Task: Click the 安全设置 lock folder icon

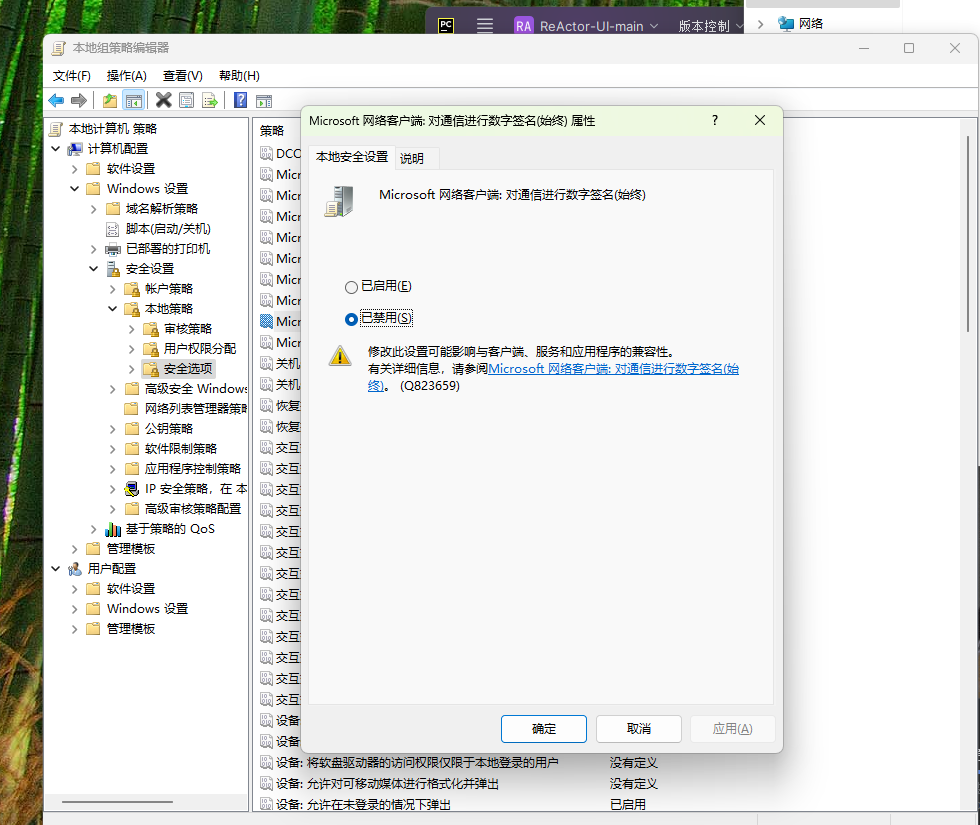Action: click(x=113, y=269)
